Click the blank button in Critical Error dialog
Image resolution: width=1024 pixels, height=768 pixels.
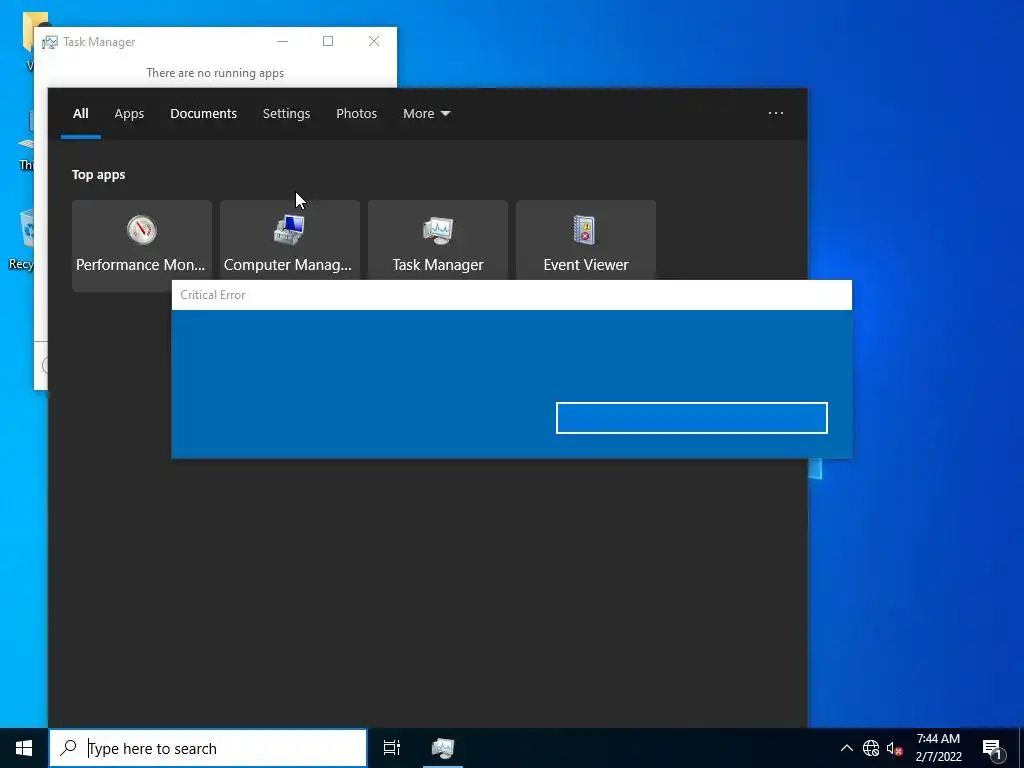click(692, 418)
